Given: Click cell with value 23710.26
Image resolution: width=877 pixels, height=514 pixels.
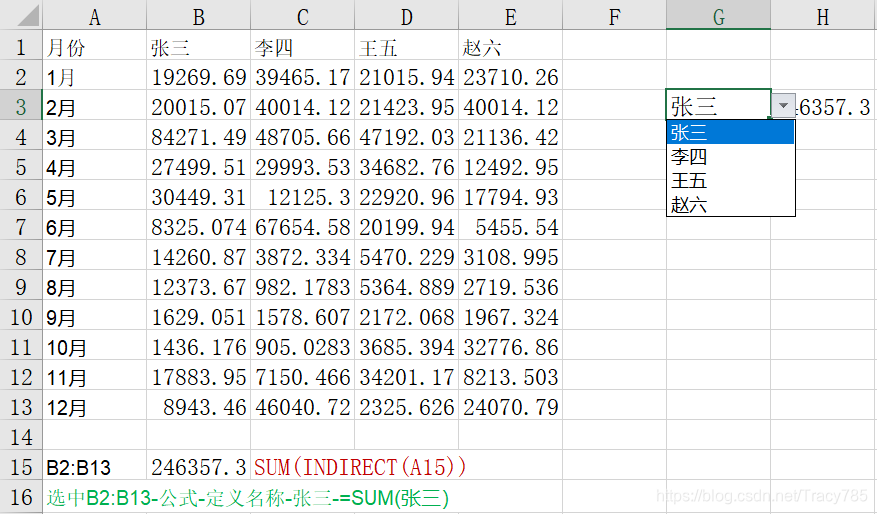Looking at the screenshot, I should tap(511, 76).
